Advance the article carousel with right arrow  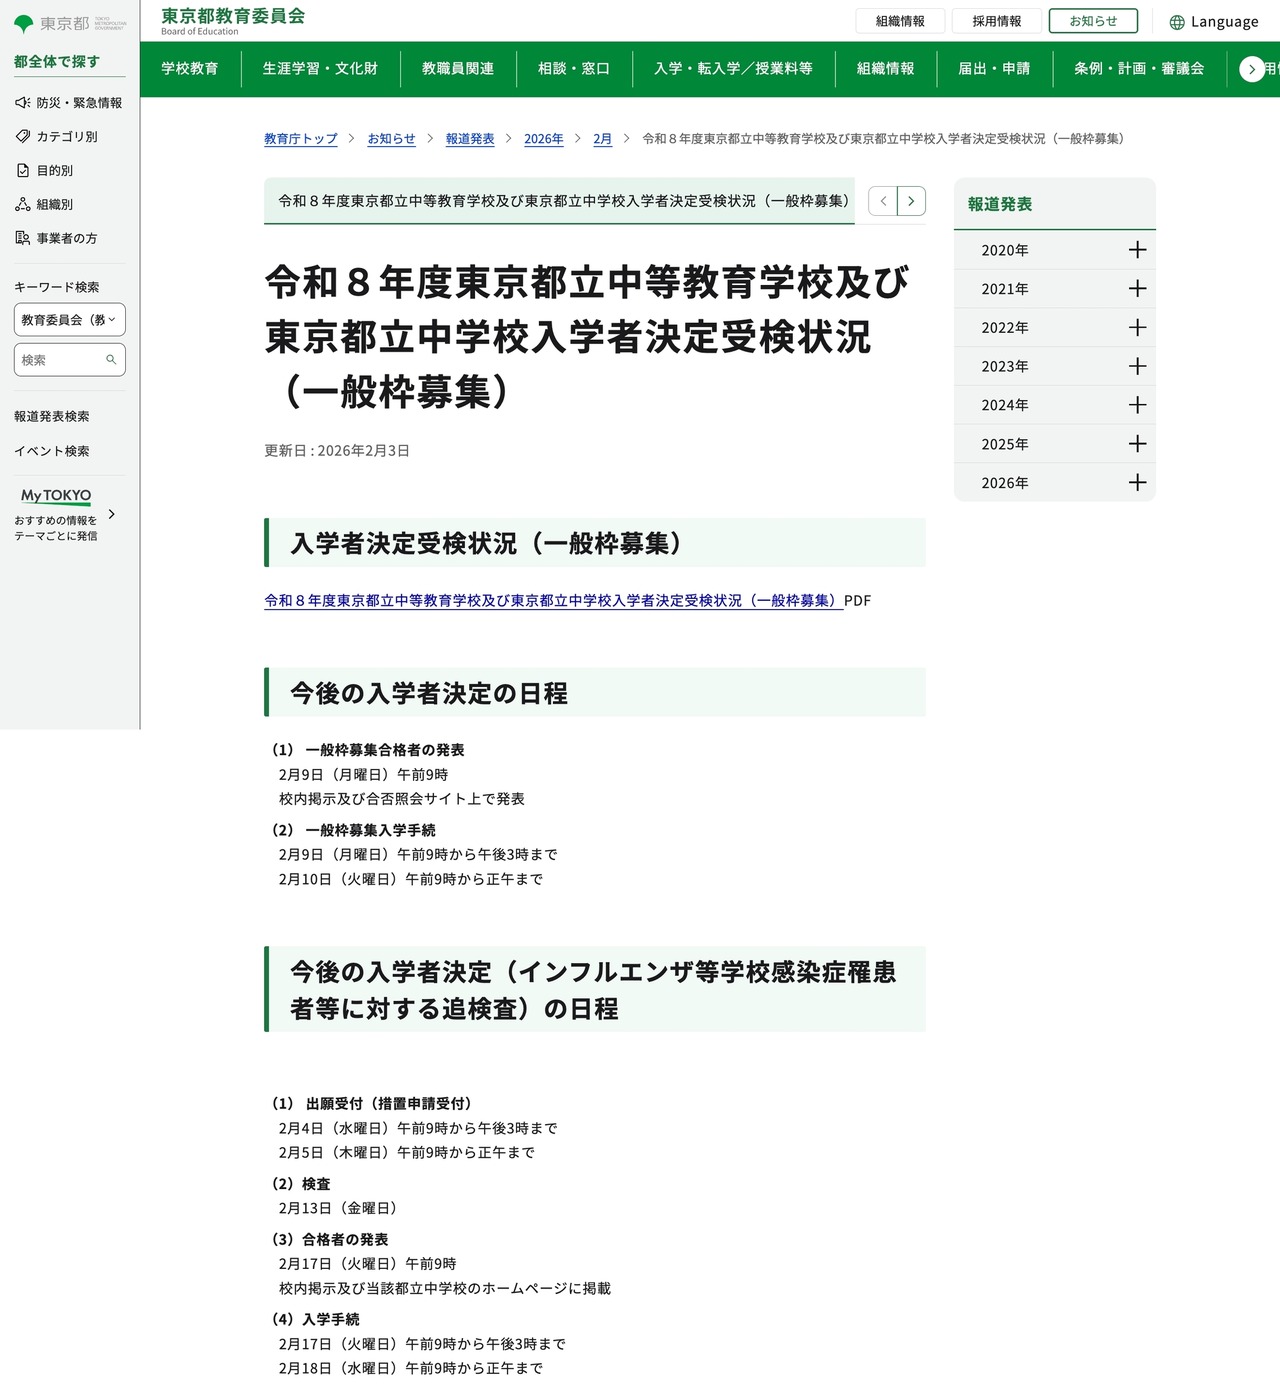click(911, 201)
